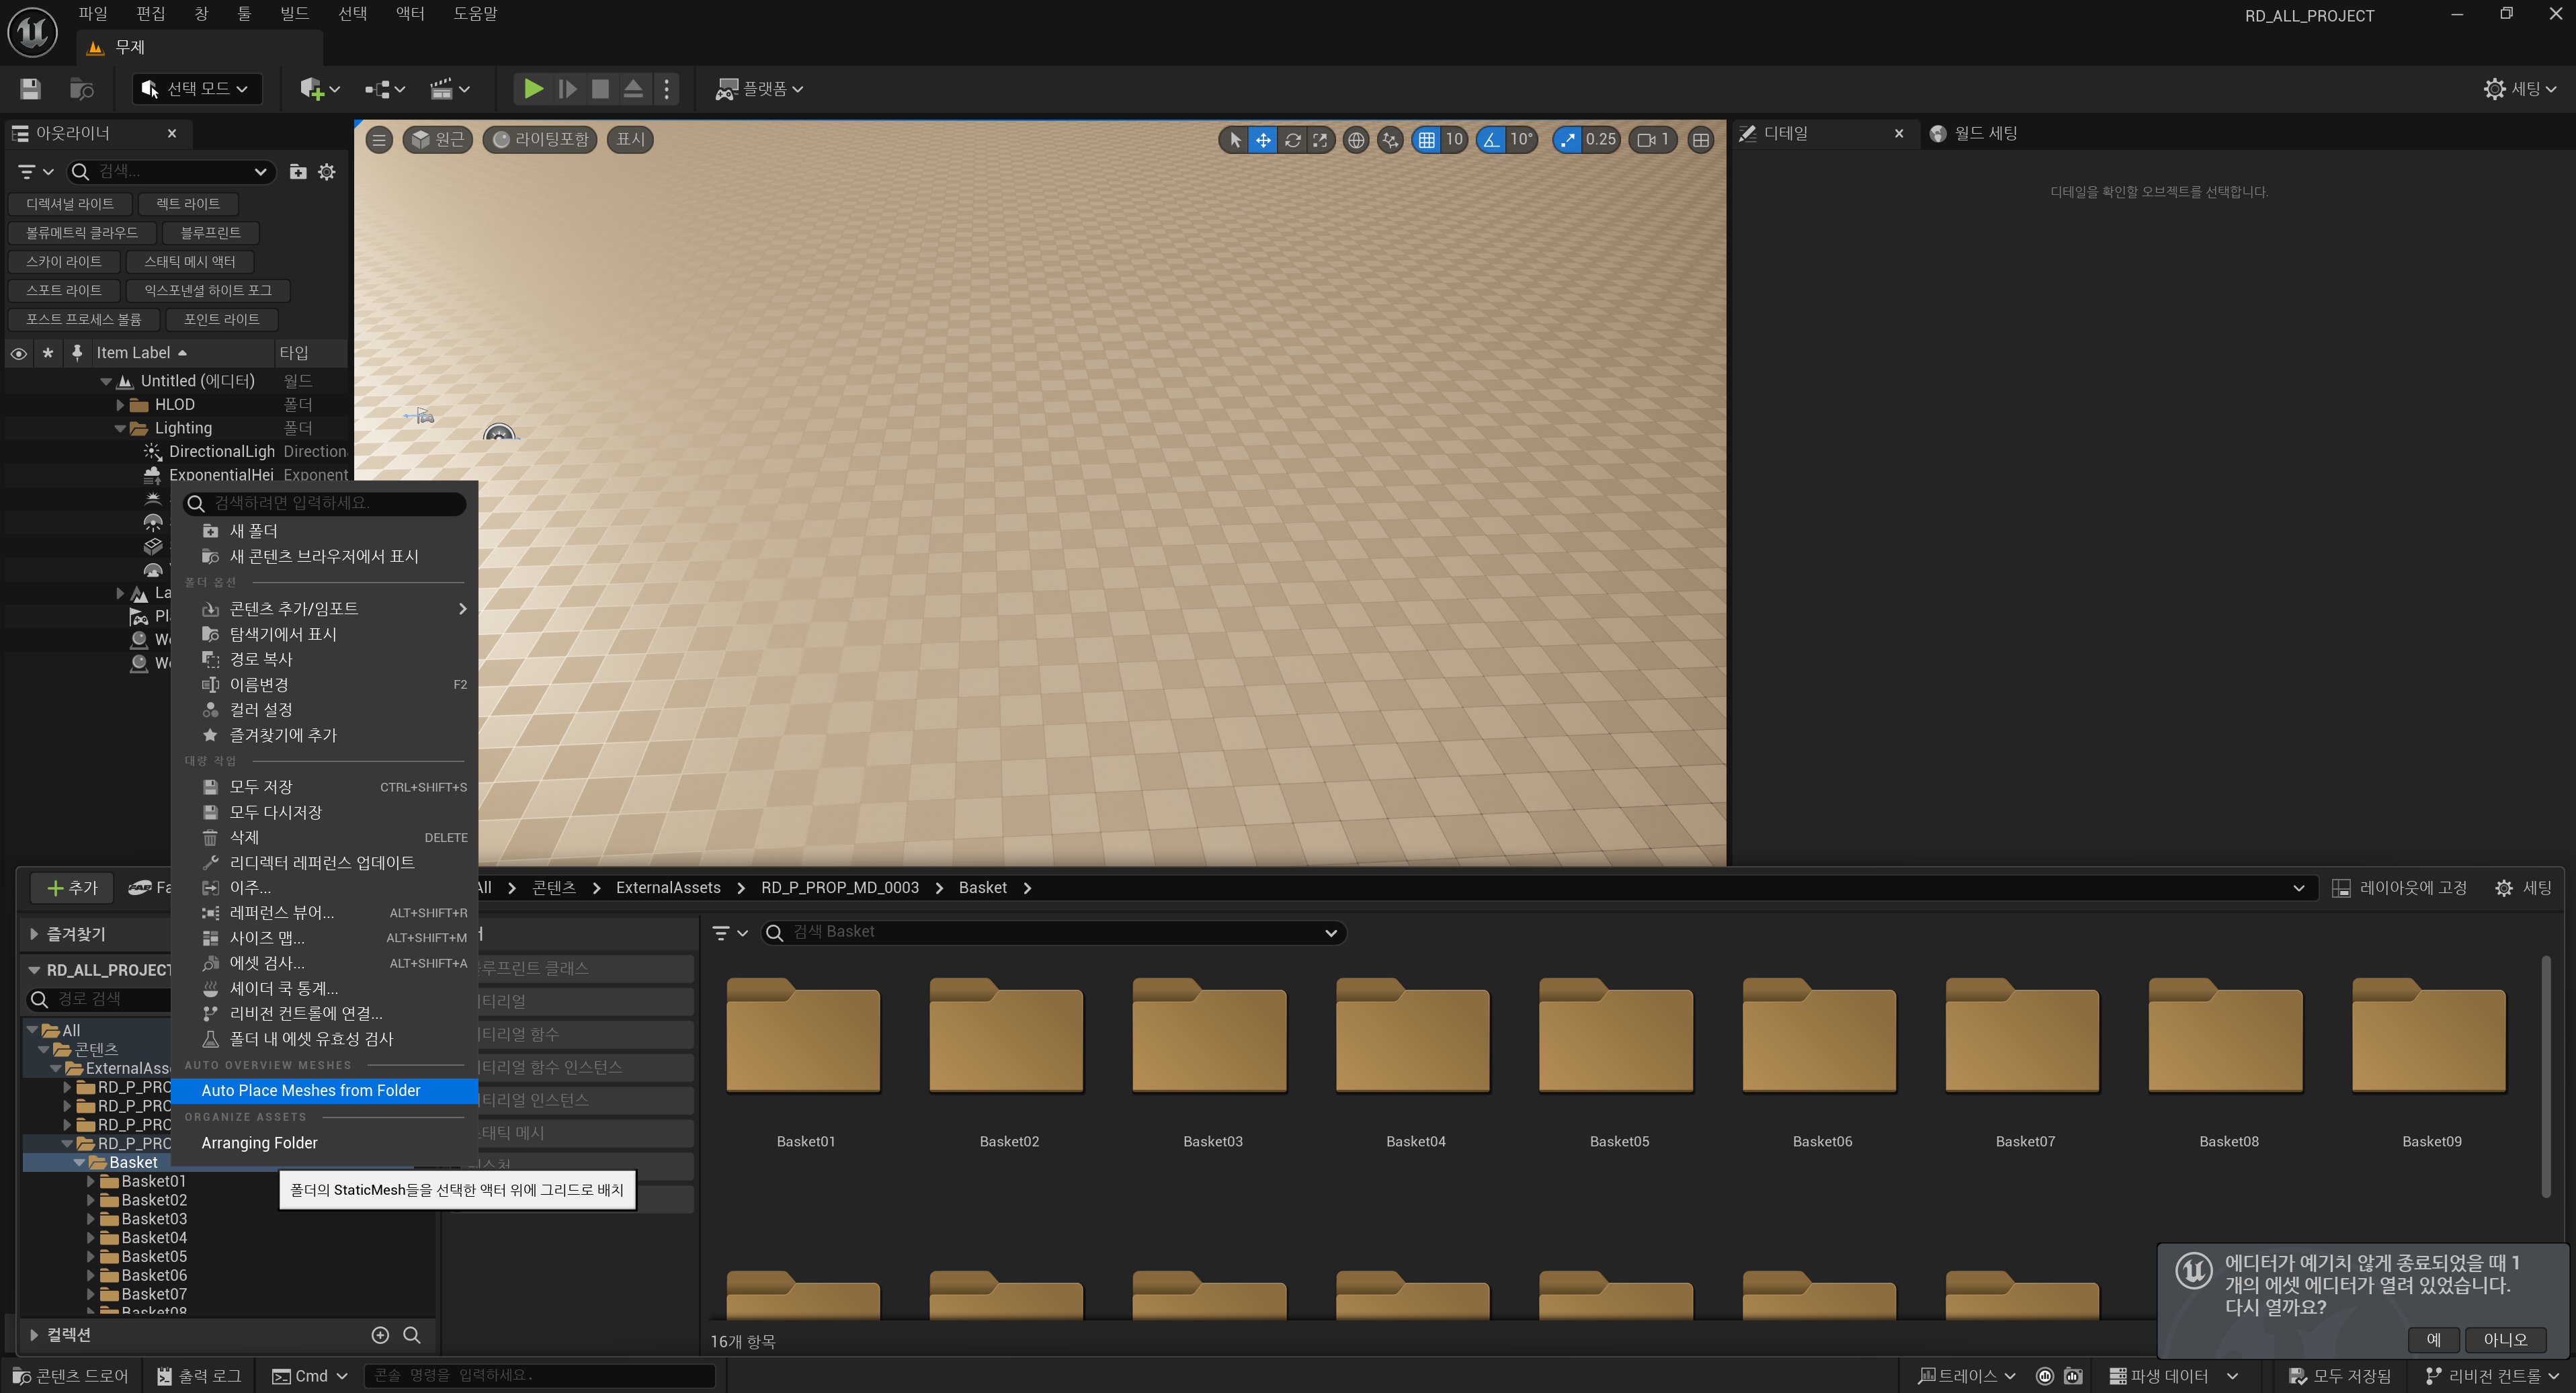
Task: Toggle rotation angle snapping in the viewport
Action: (x=1491, y=140)
